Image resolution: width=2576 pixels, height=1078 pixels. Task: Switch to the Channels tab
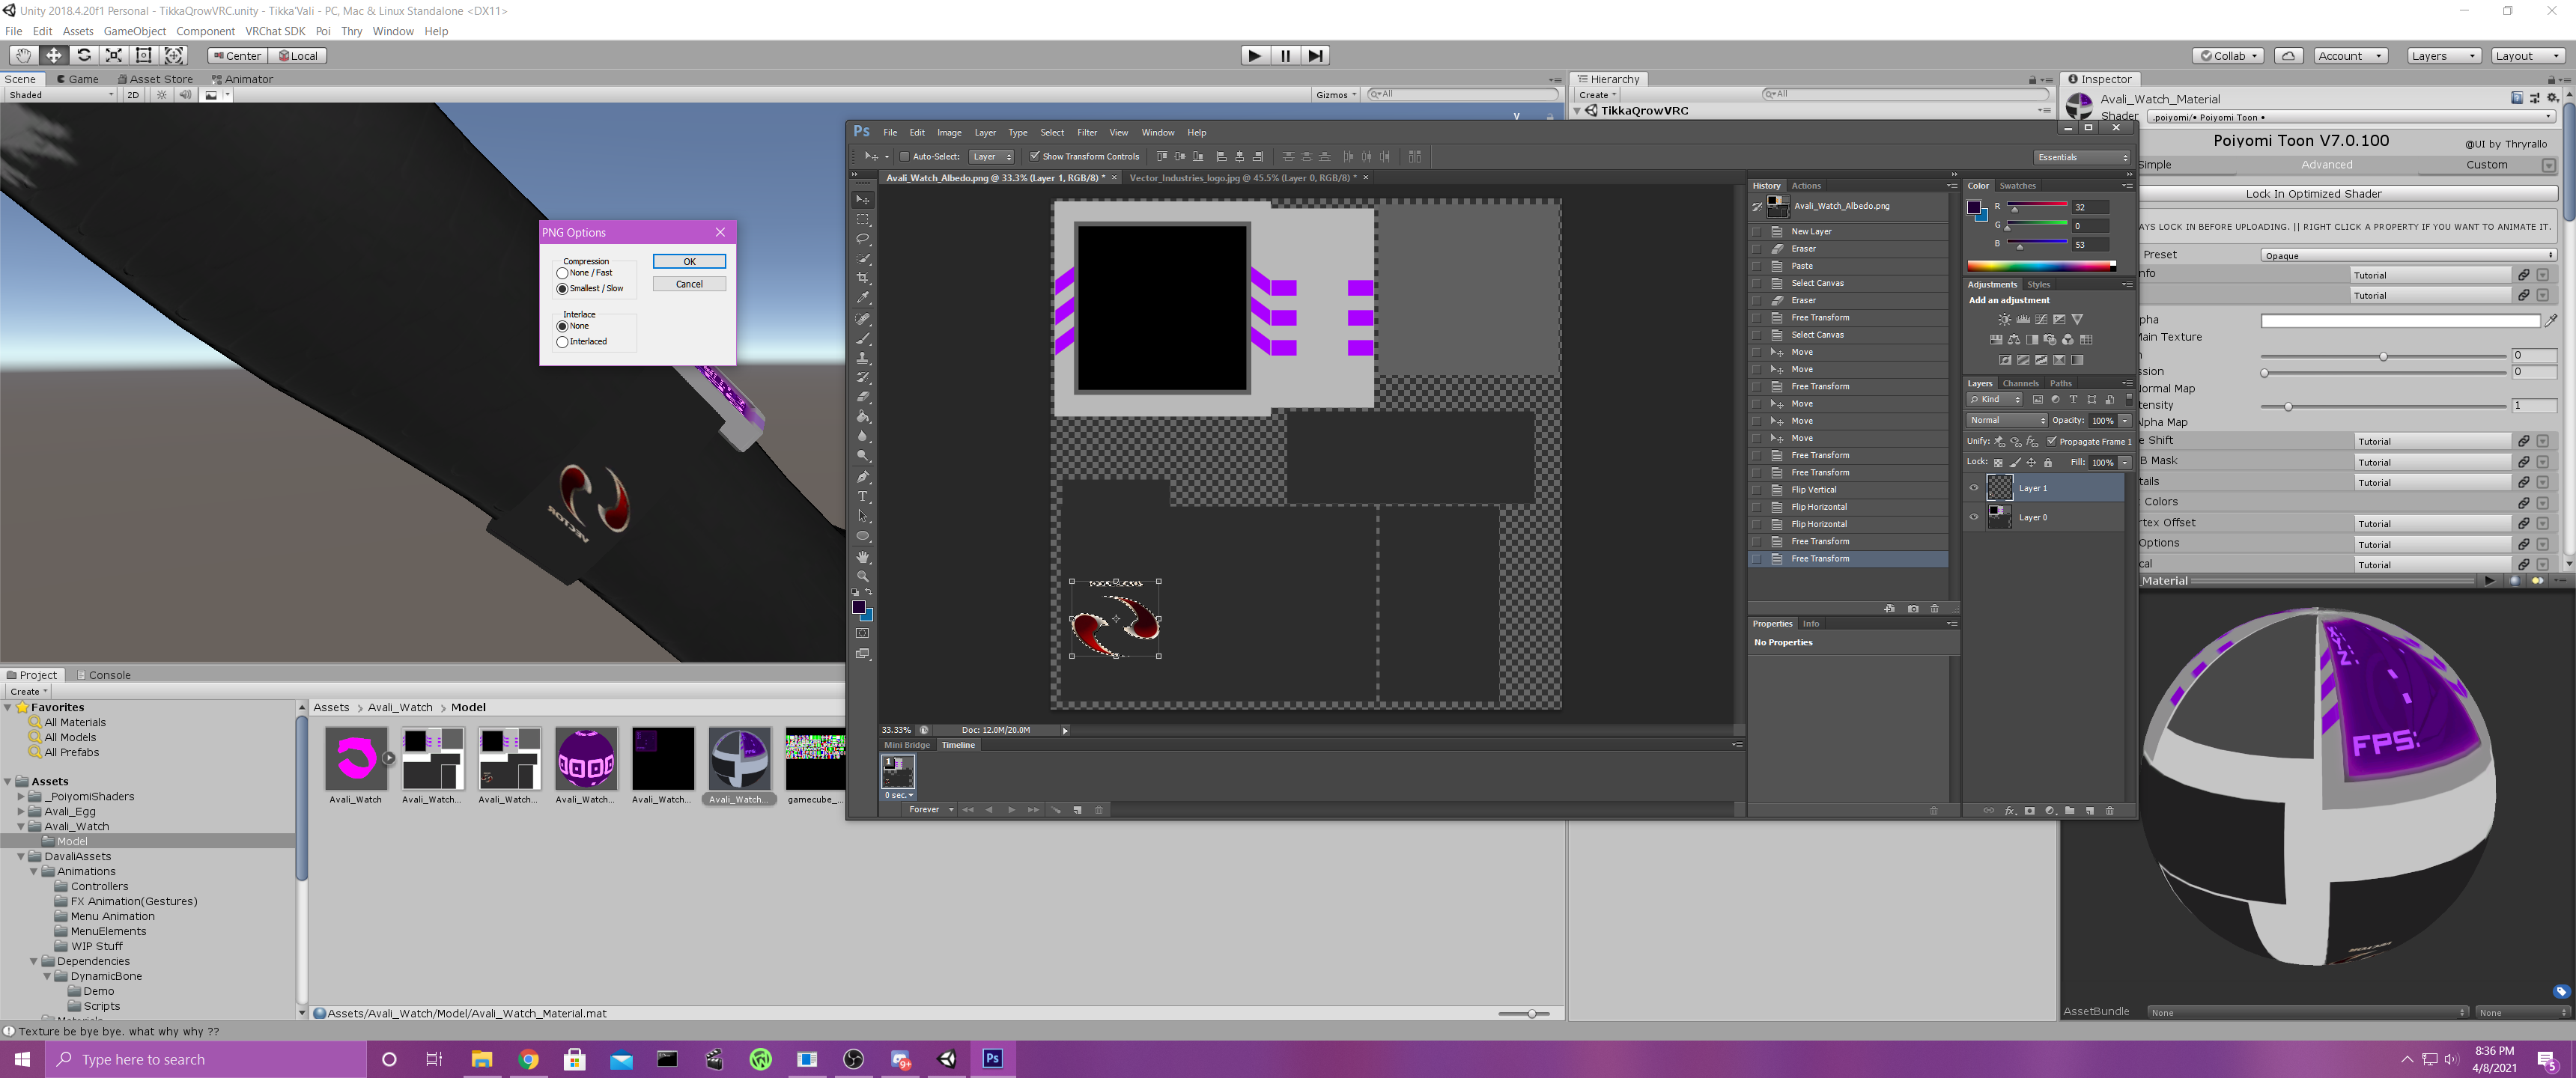2020,383
